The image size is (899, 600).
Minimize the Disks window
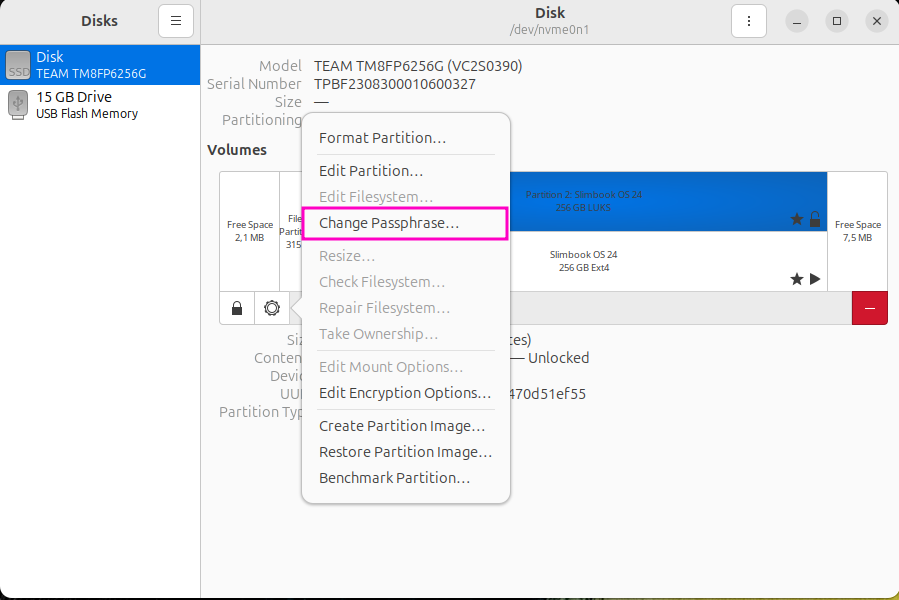797,21
